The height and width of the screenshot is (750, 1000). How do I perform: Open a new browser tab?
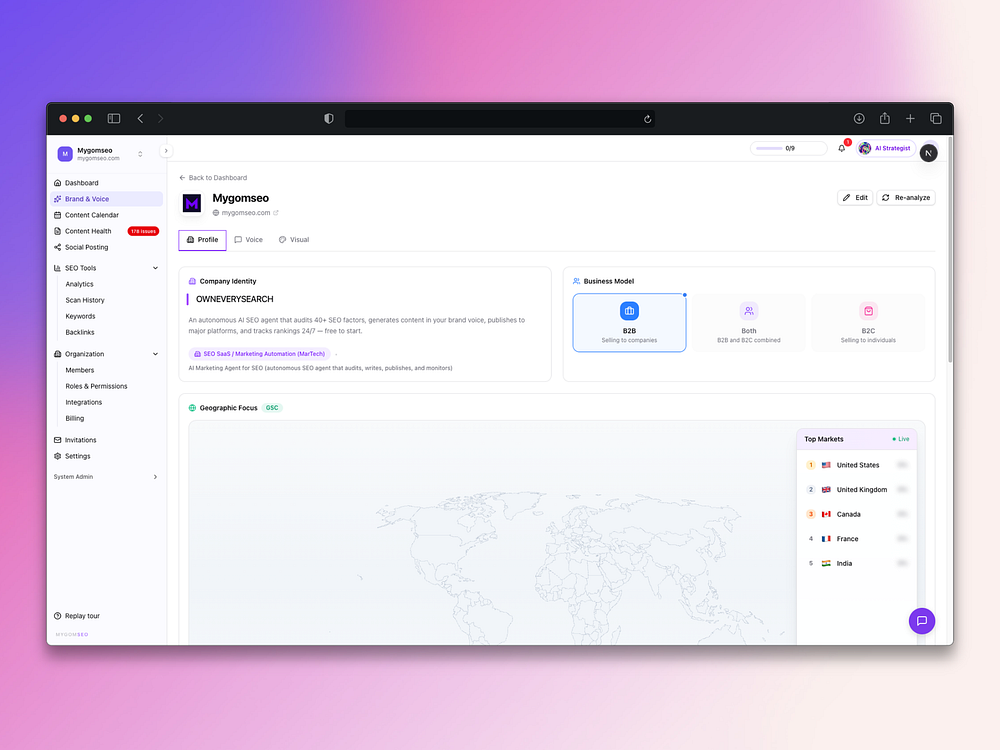coord(910,119)
